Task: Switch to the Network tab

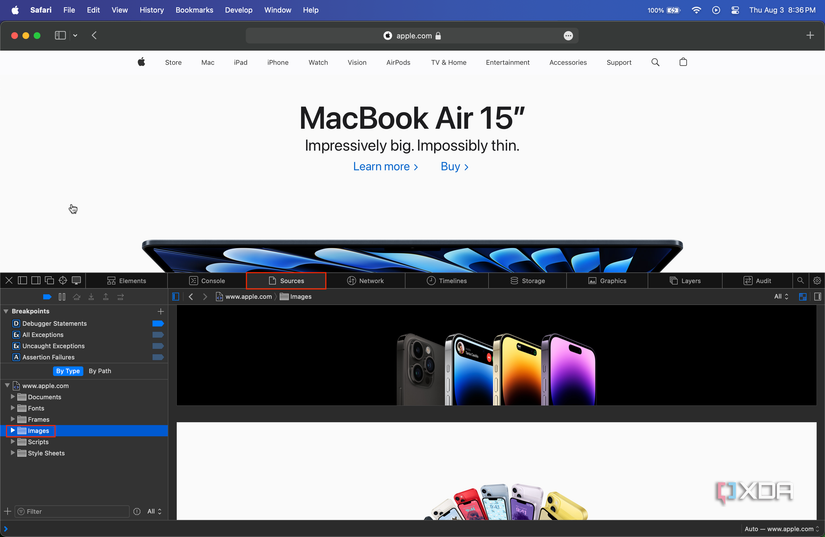Action: pos(365,280)
